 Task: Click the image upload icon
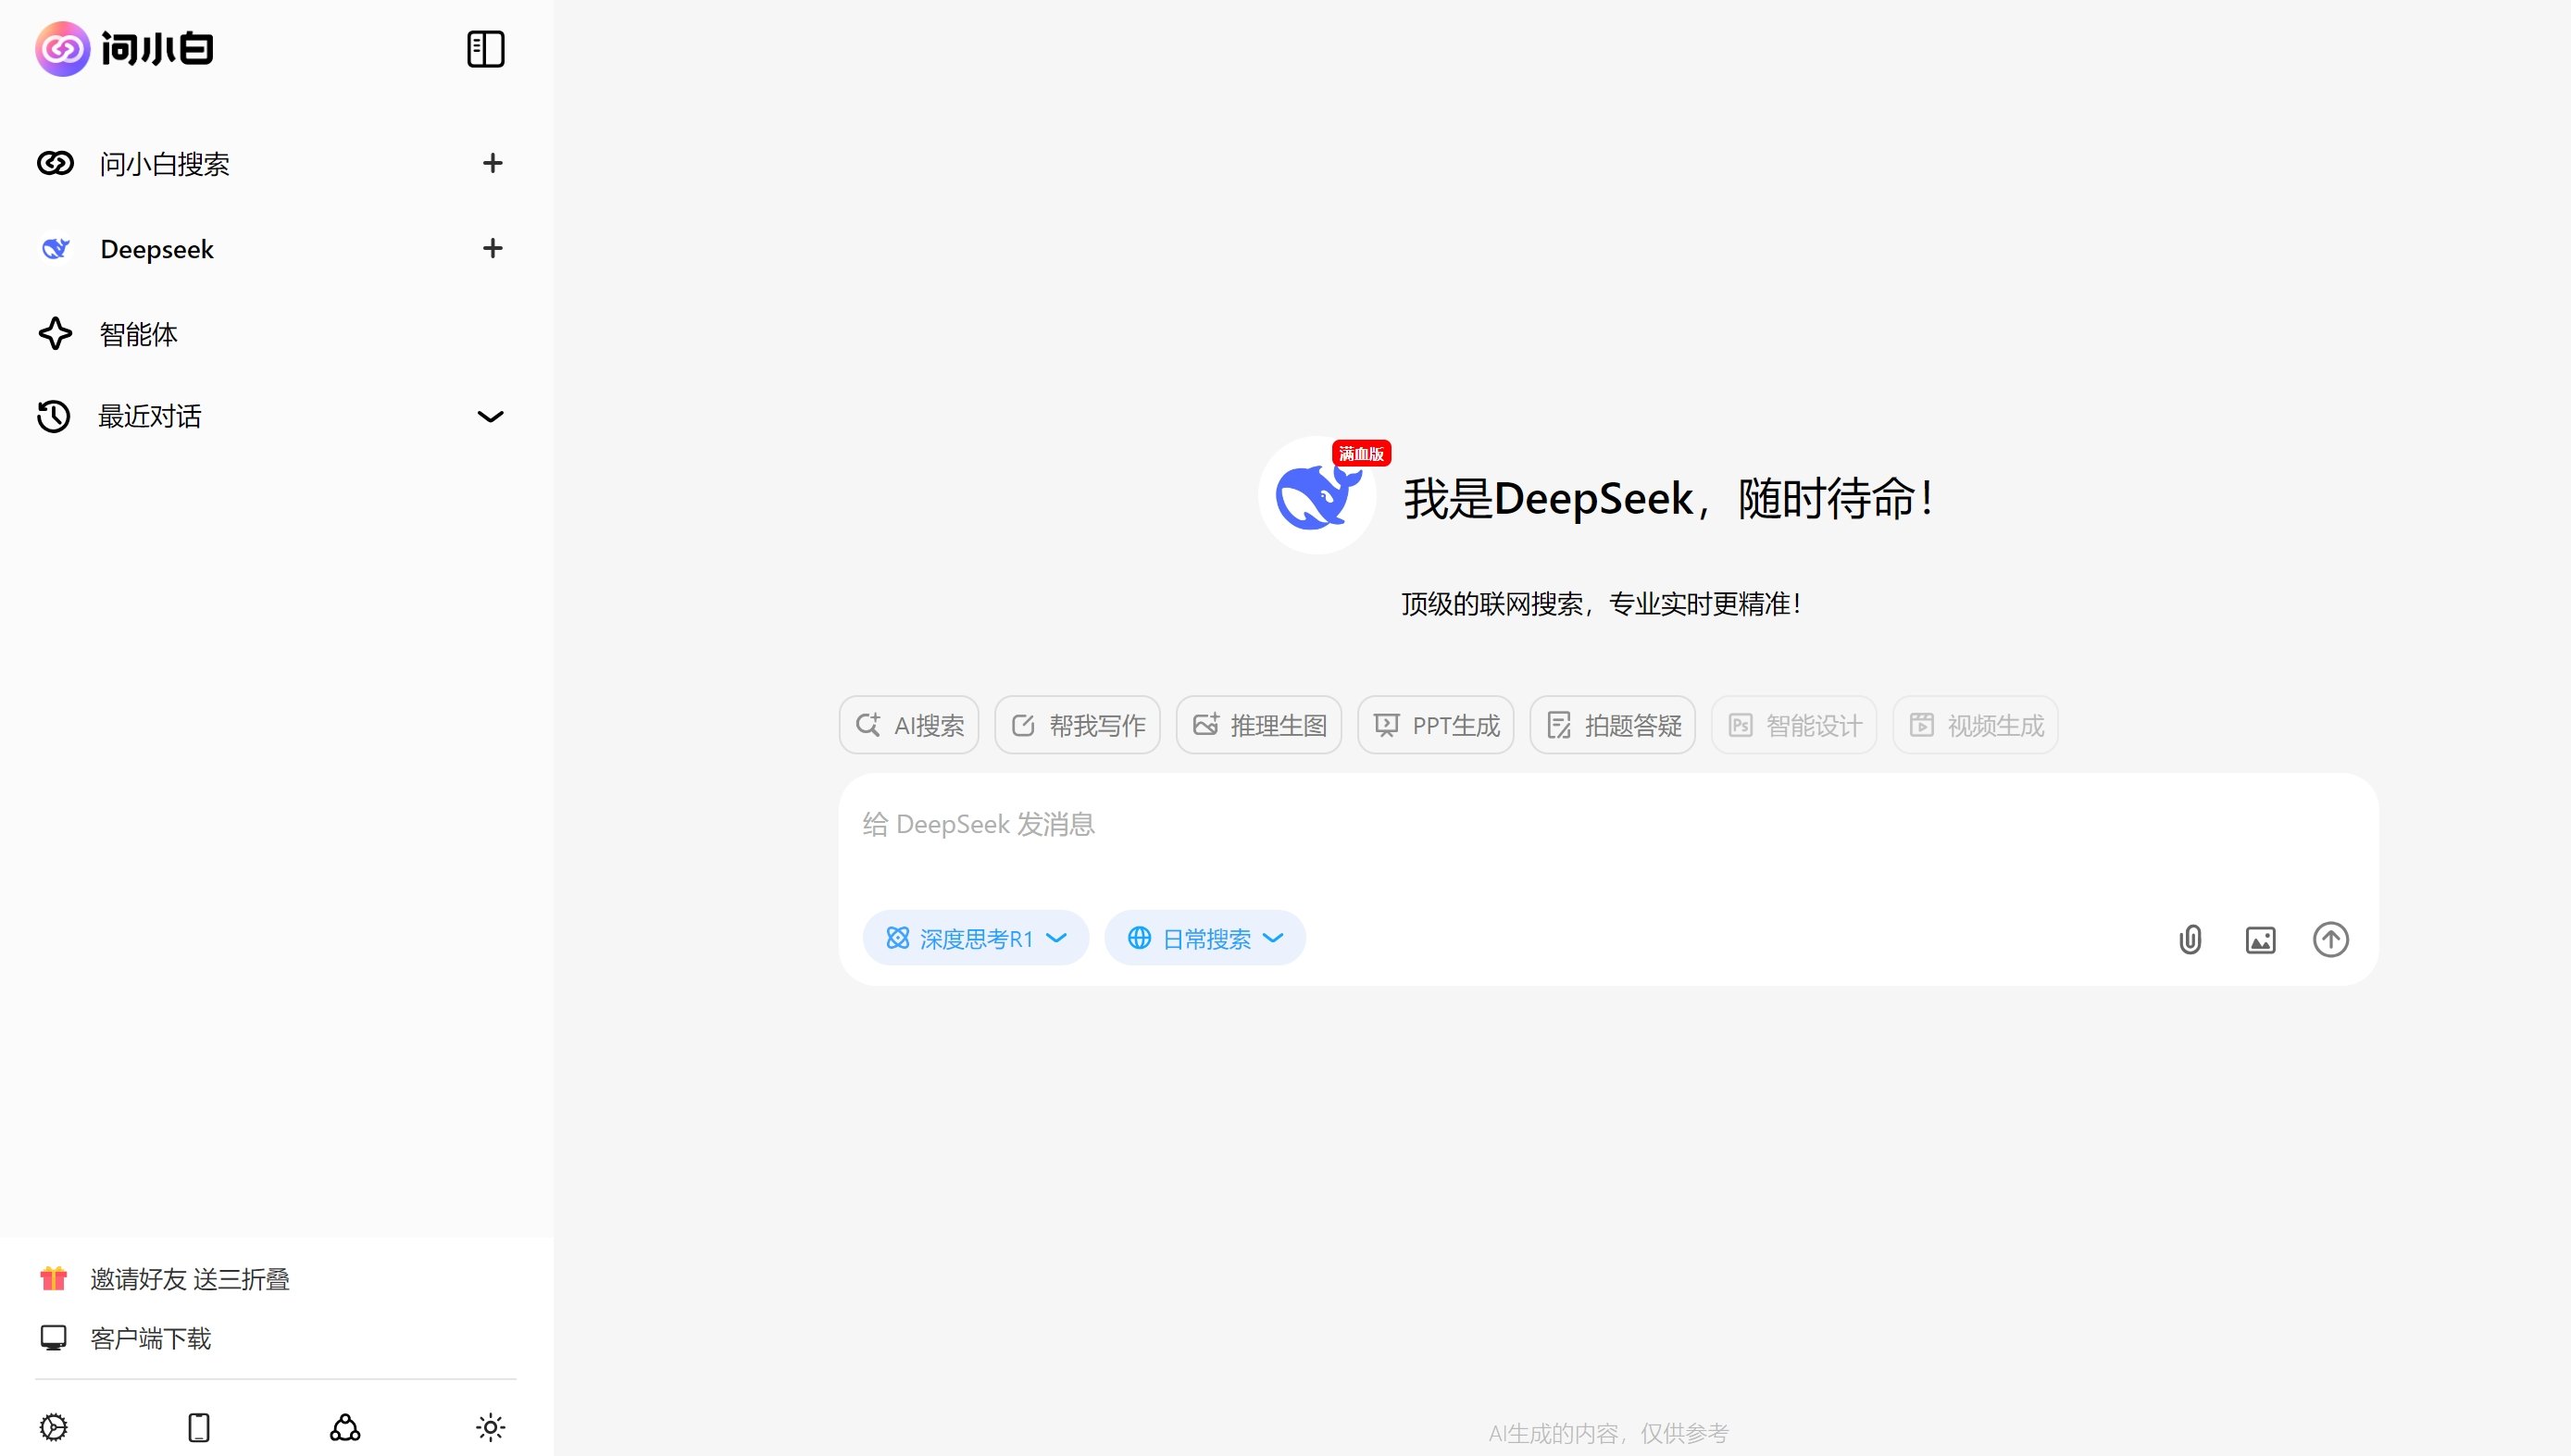[x=2260, y=939]
